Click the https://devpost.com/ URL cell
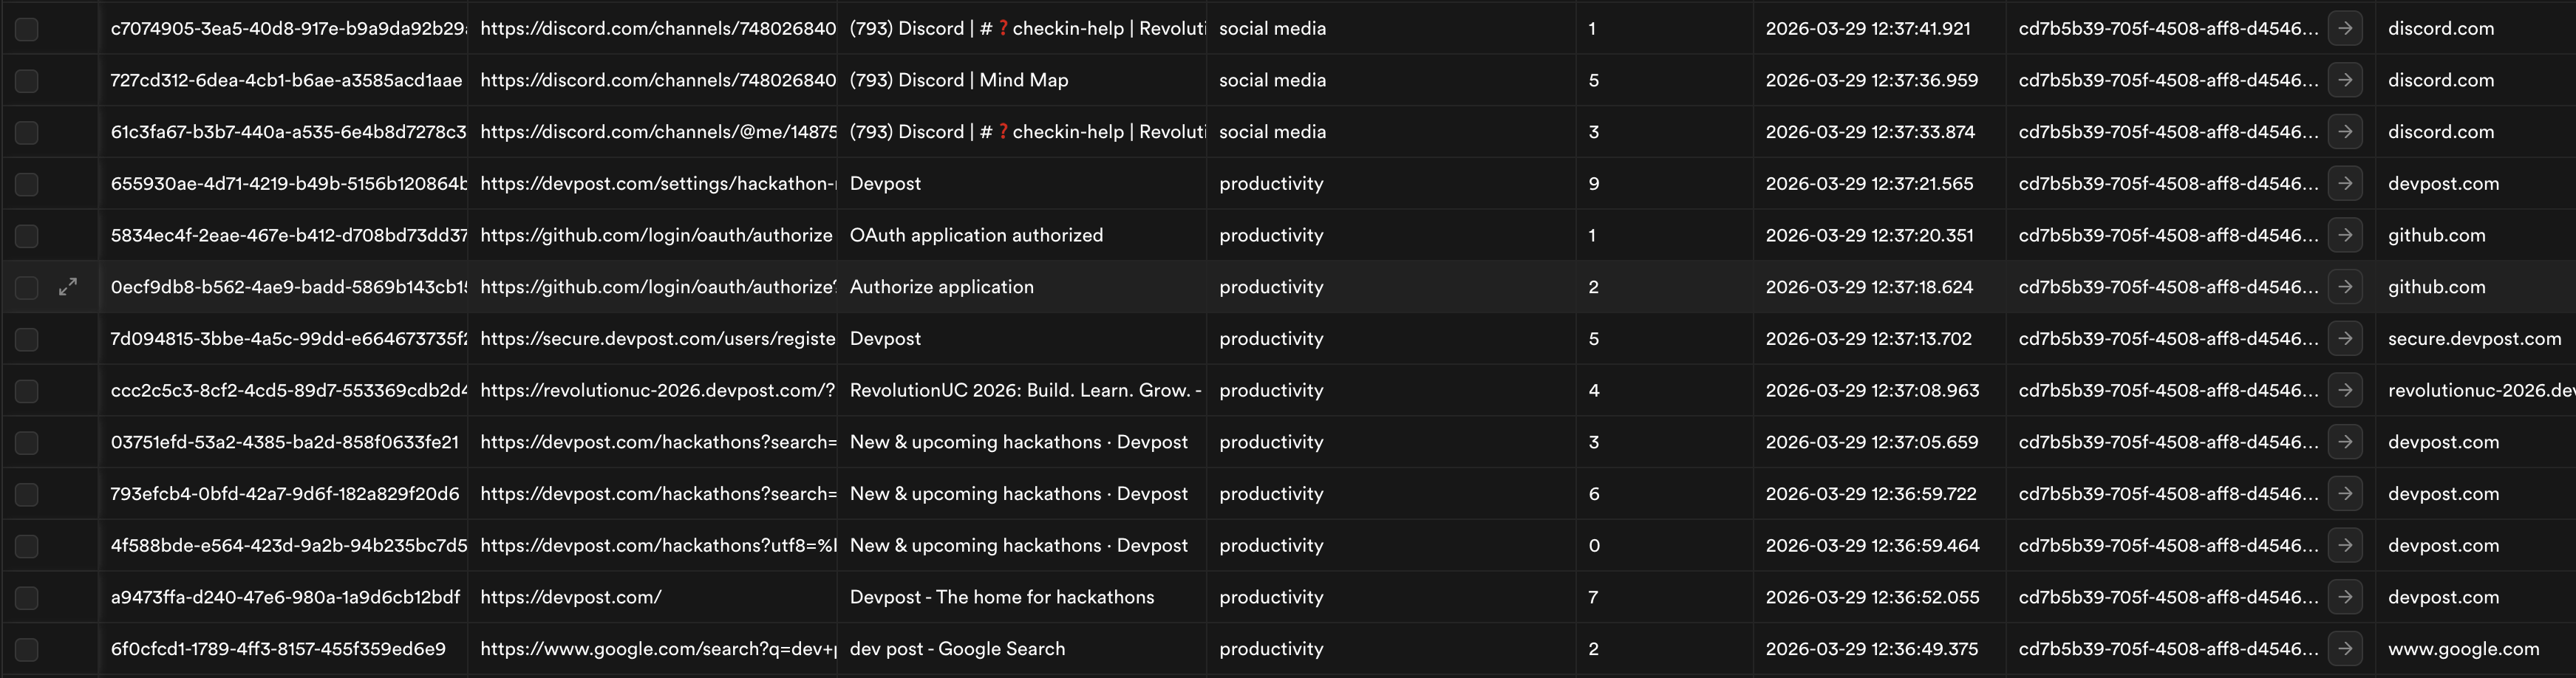 point(652,597)
